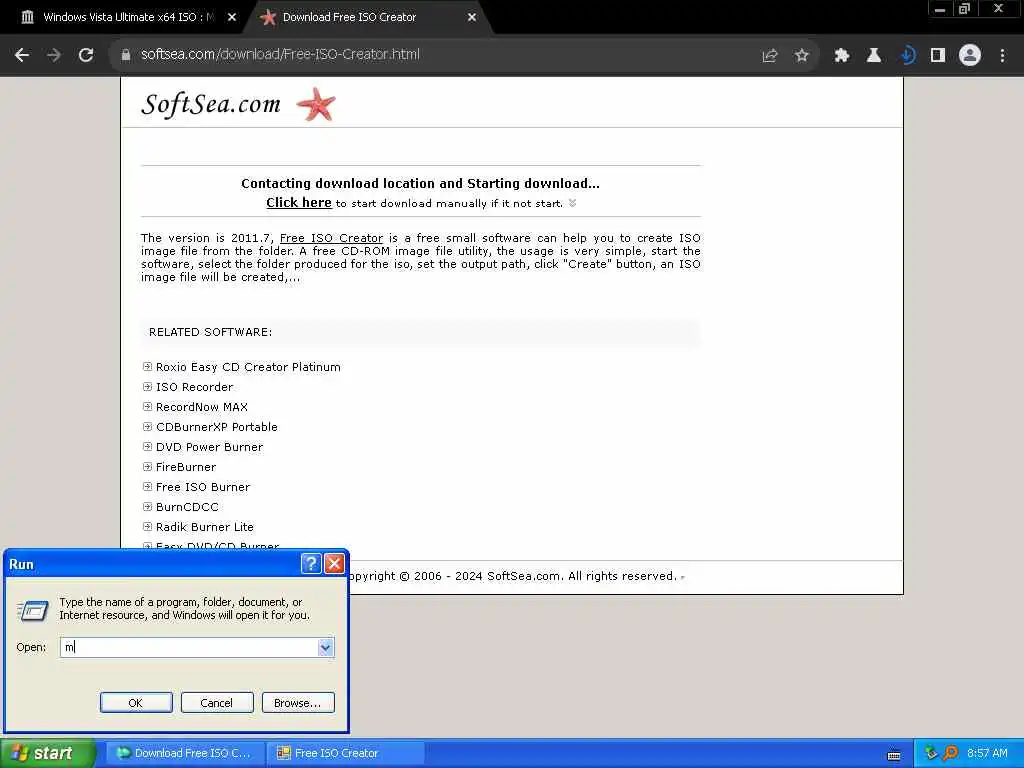Open Chrome three-dot menu

pos(1002,56)
